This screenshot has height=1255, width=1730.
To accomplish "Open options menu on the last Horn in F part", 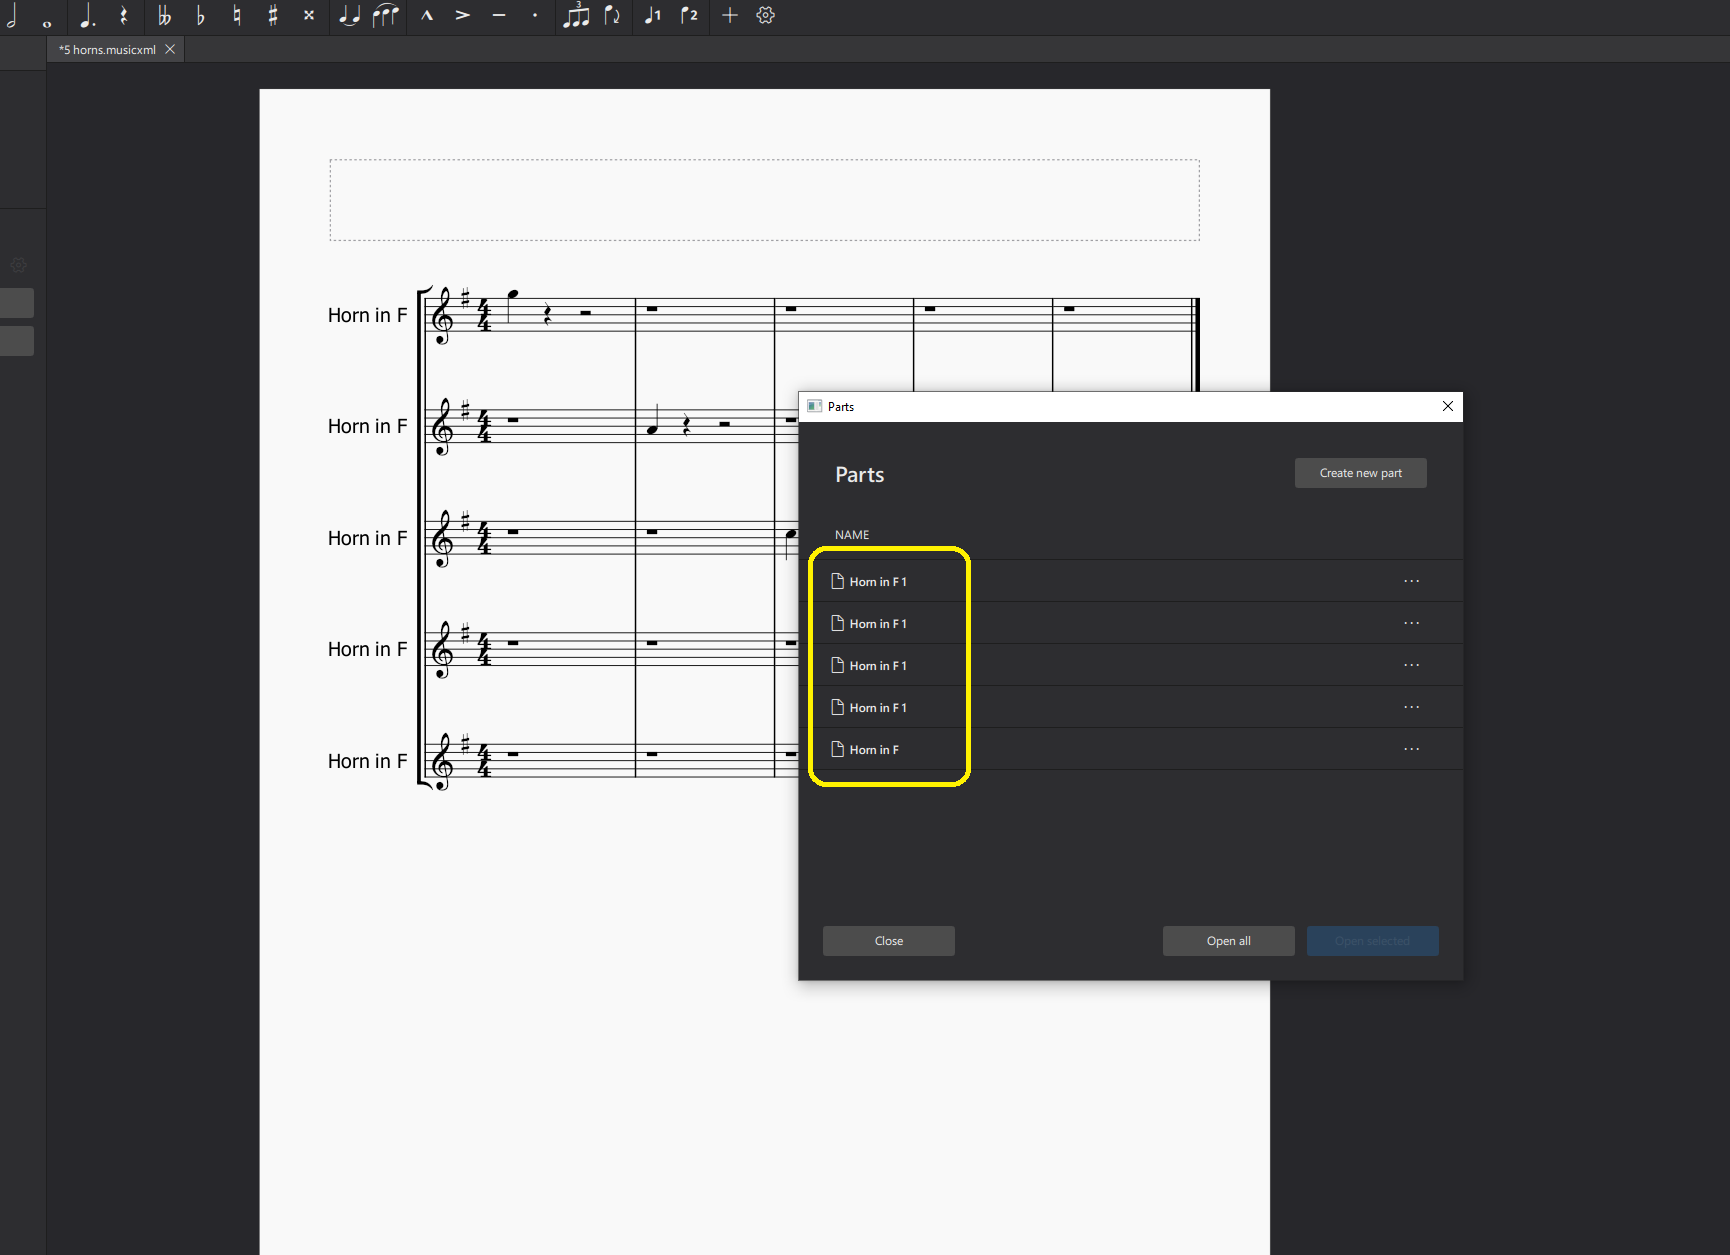I will [x=1412, y=749].
